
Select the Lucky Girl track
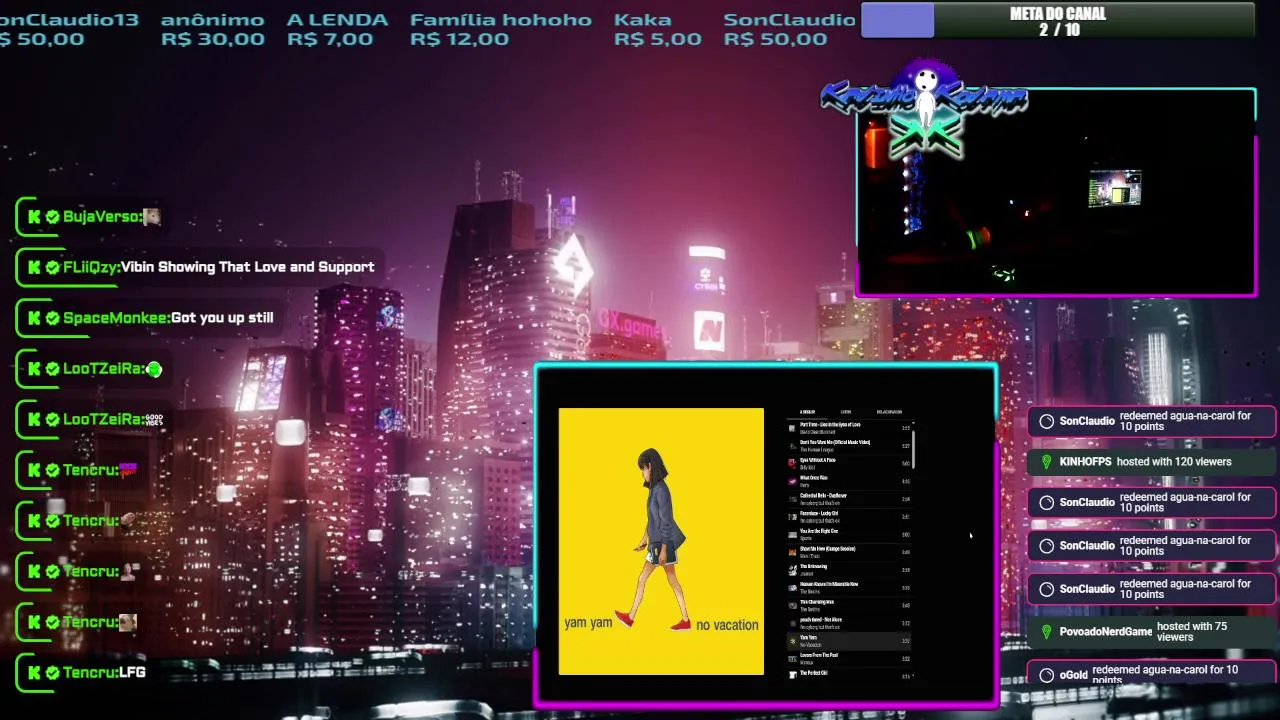tap(849, 516)
